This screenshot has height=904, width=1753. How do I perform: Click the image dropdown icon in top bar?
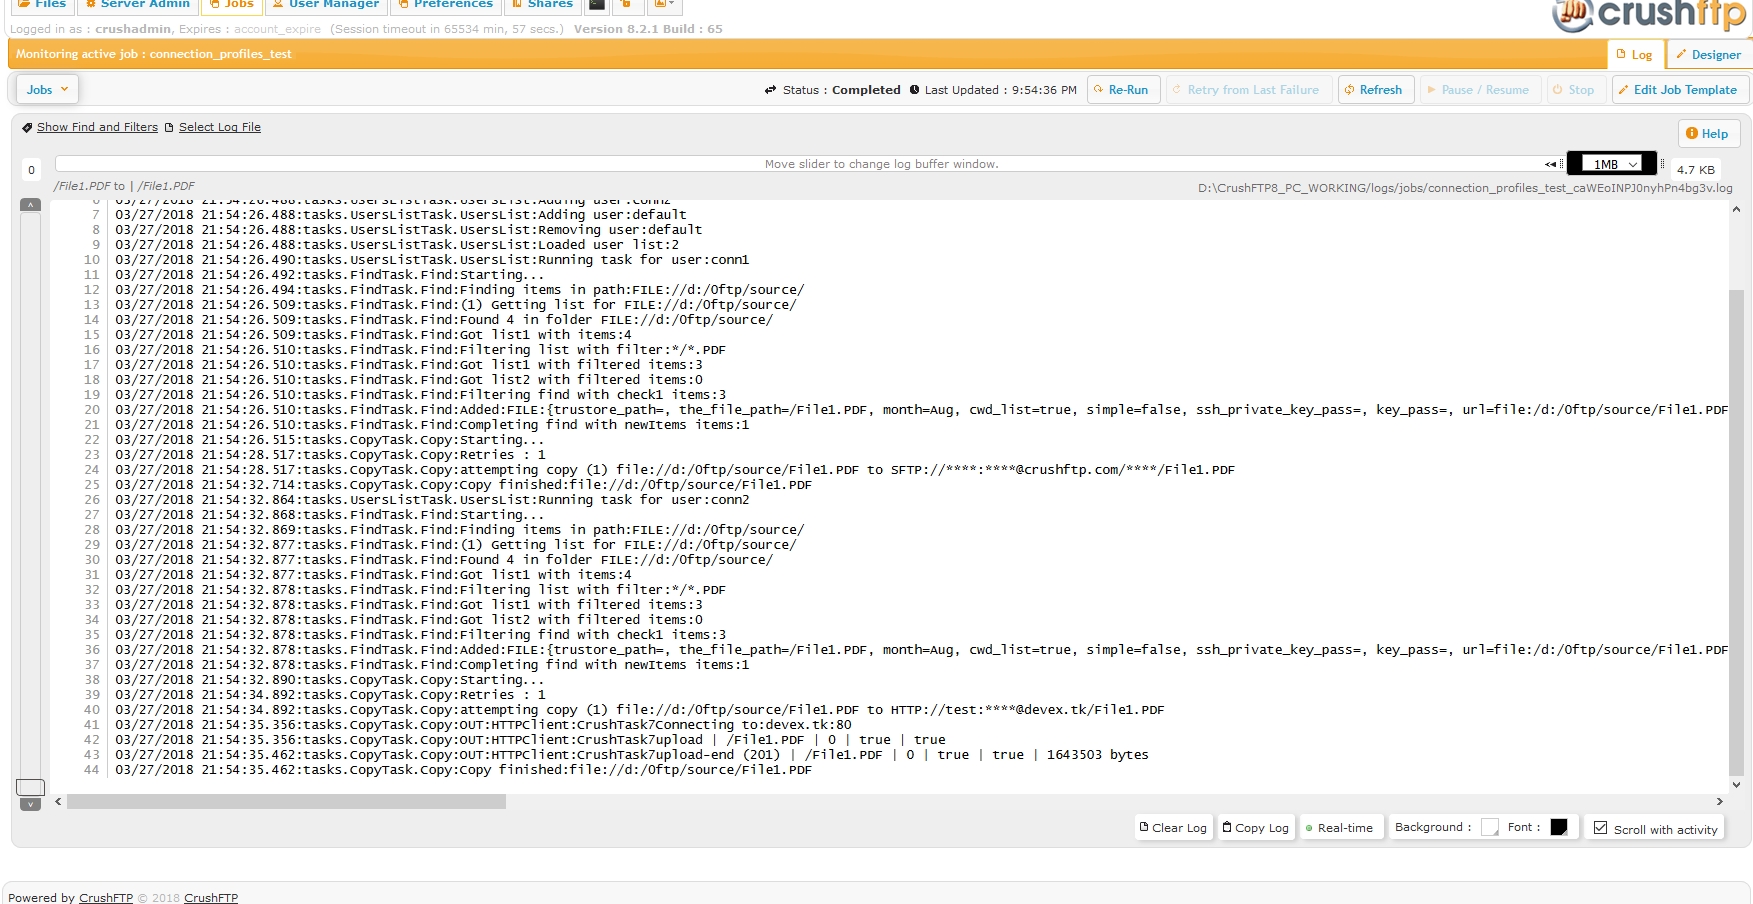point(663,5)
